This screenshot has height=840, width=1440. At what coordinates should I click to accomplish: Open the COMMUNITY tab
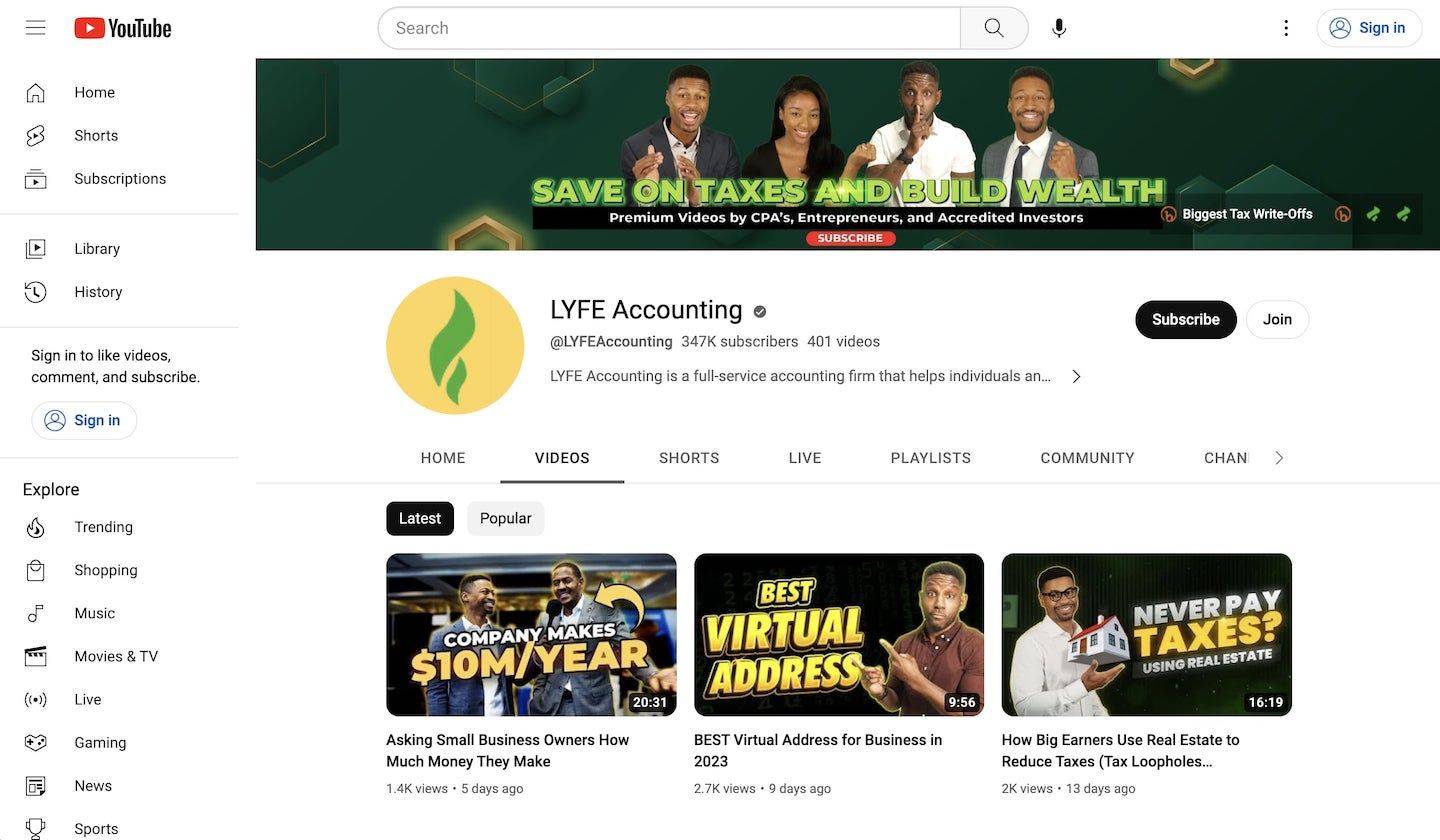tap(1087, 457)
